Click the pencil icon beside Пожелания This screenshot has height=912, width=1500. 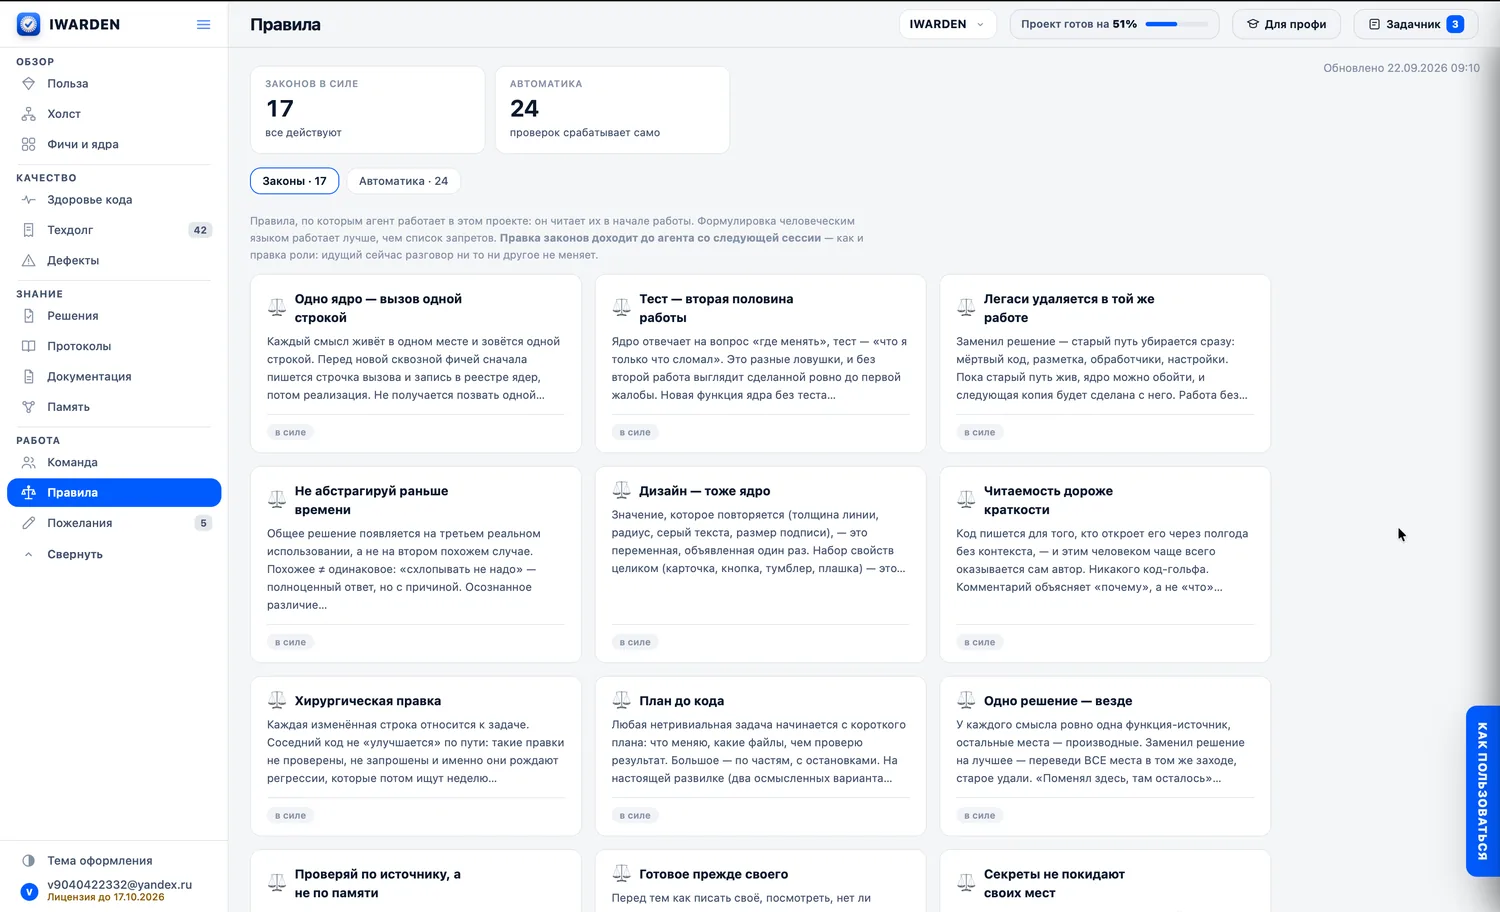(x=29, y=523)
